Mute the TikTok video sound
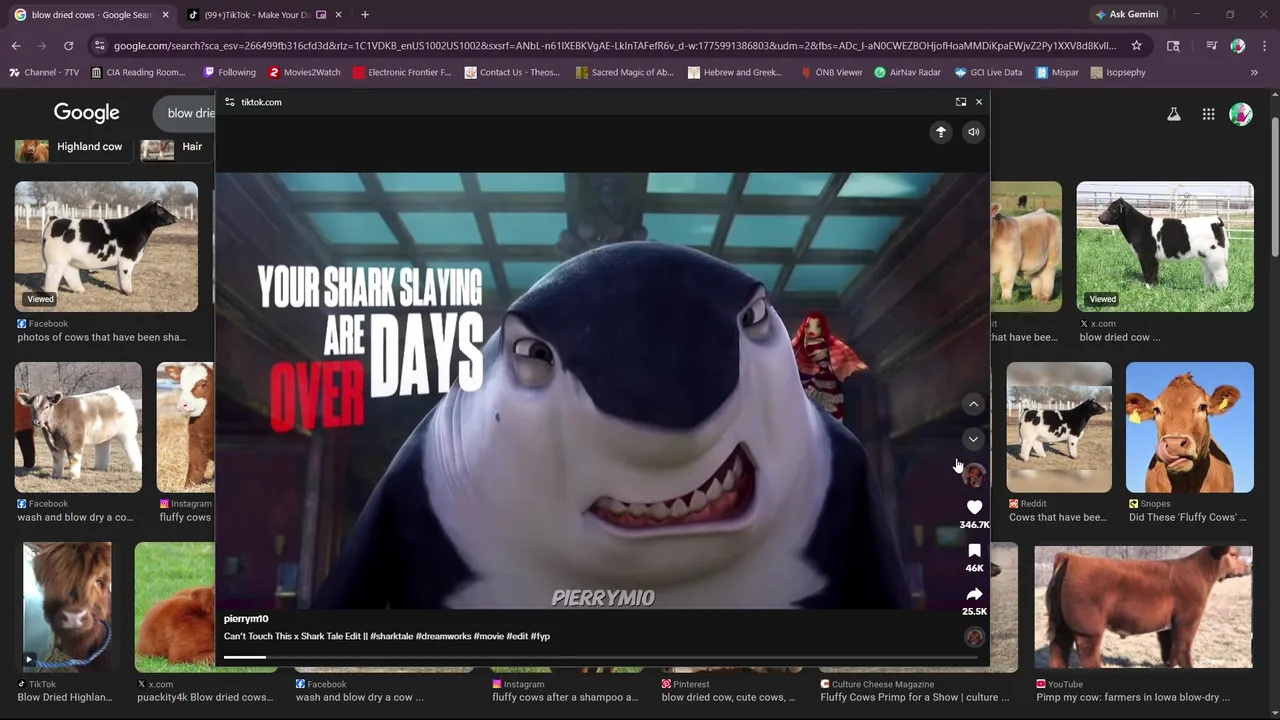Screen dimensions: 1280x720 [973, 132]
